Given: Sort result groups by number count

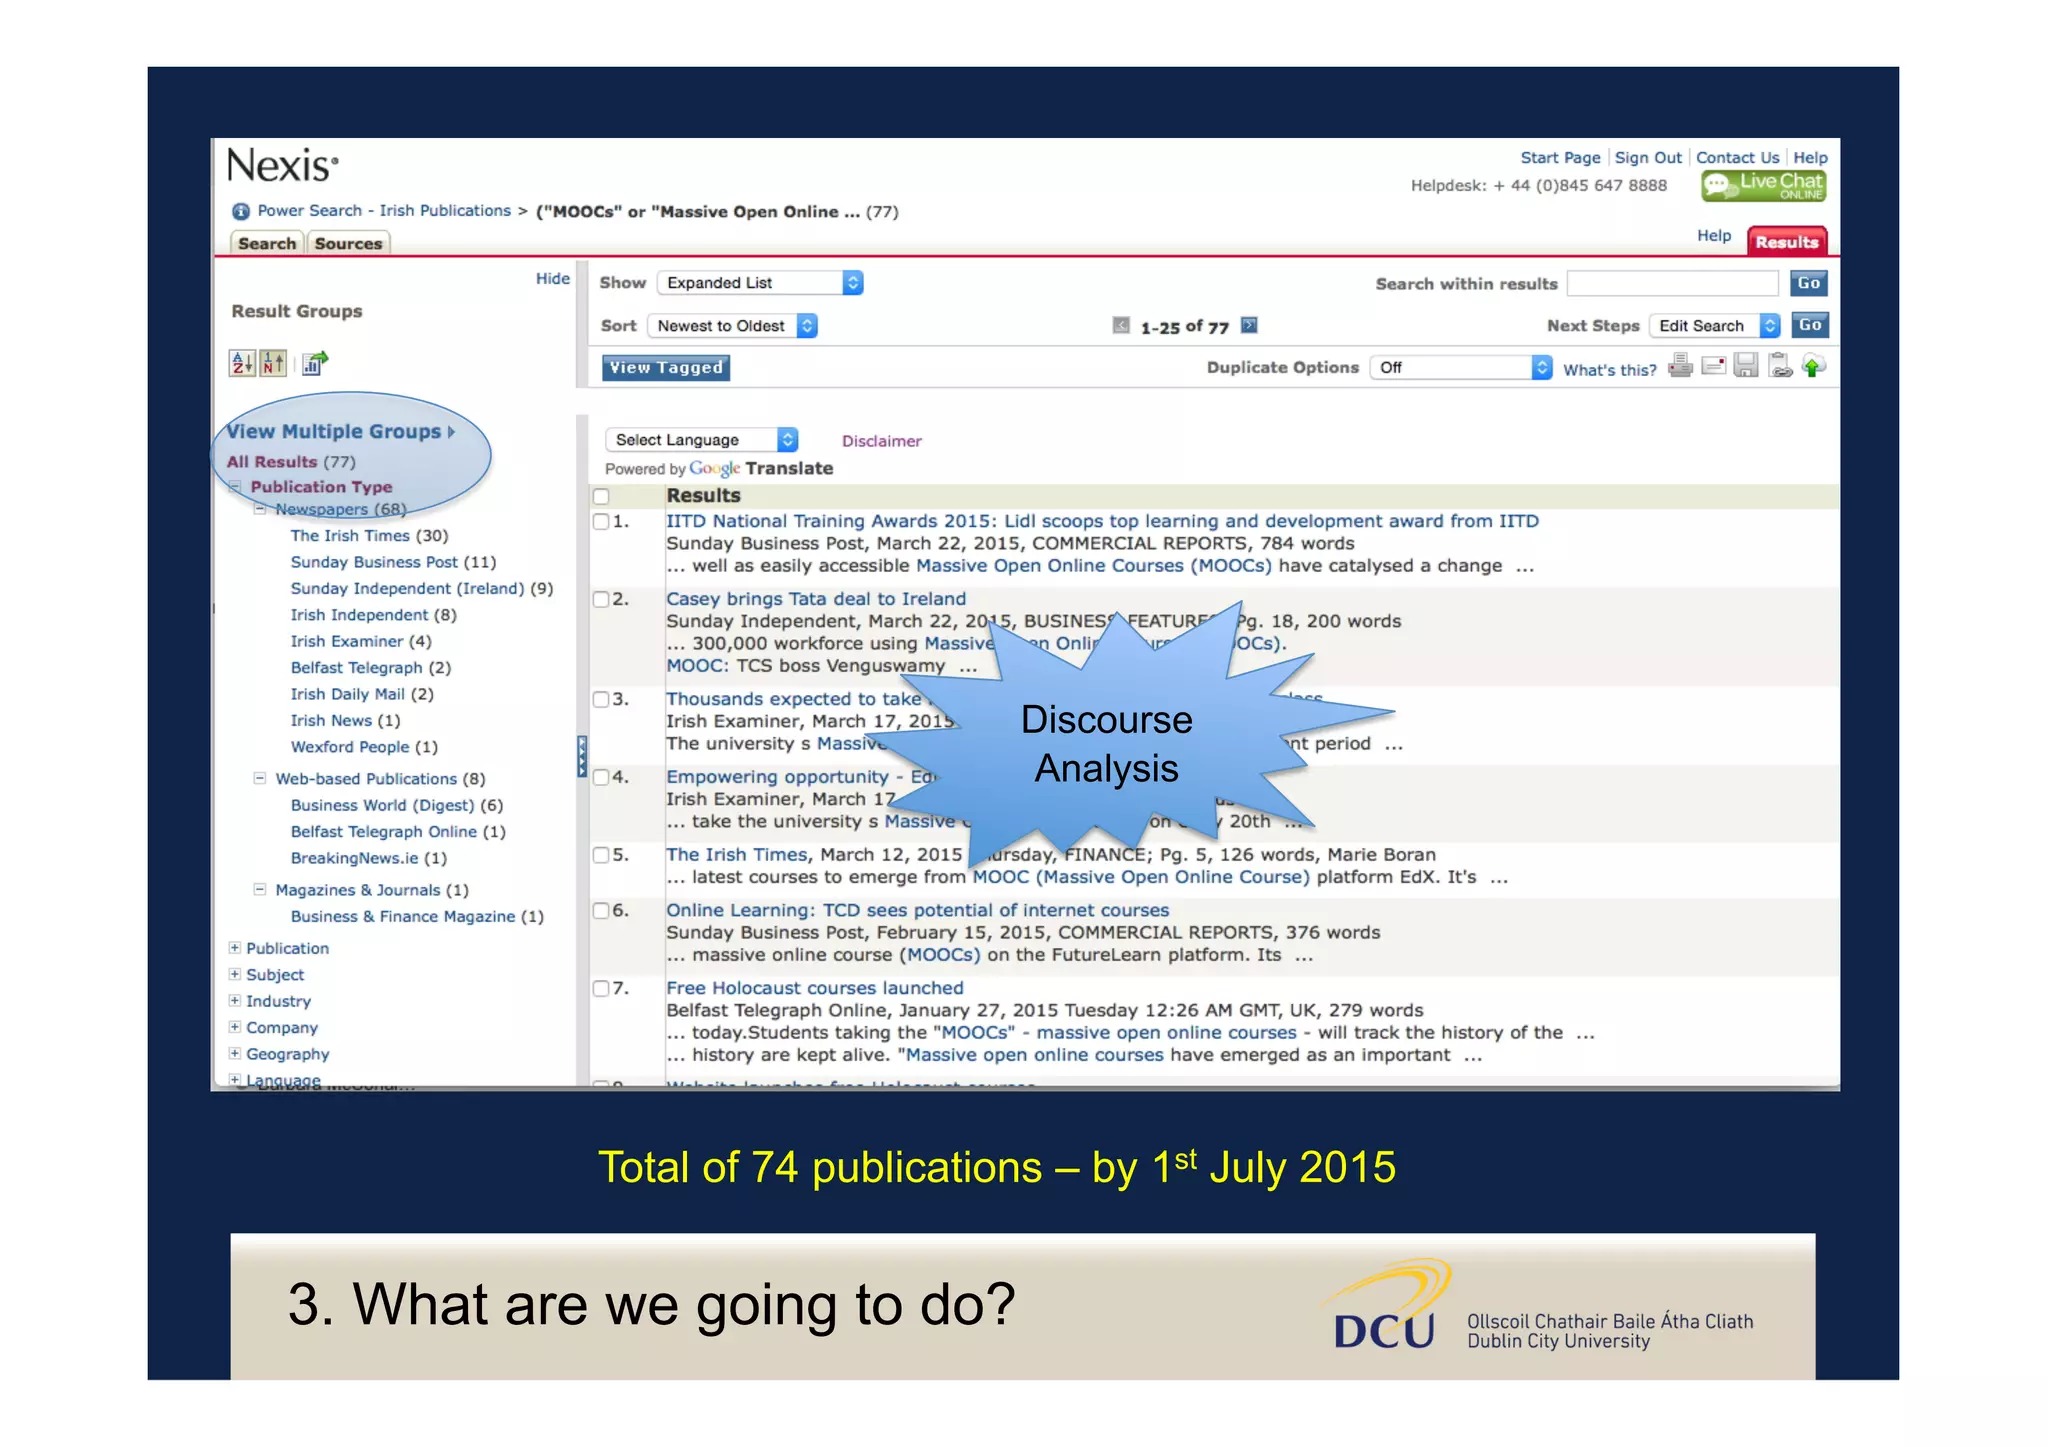Looking at the screenshot, I should click(274, 363).
